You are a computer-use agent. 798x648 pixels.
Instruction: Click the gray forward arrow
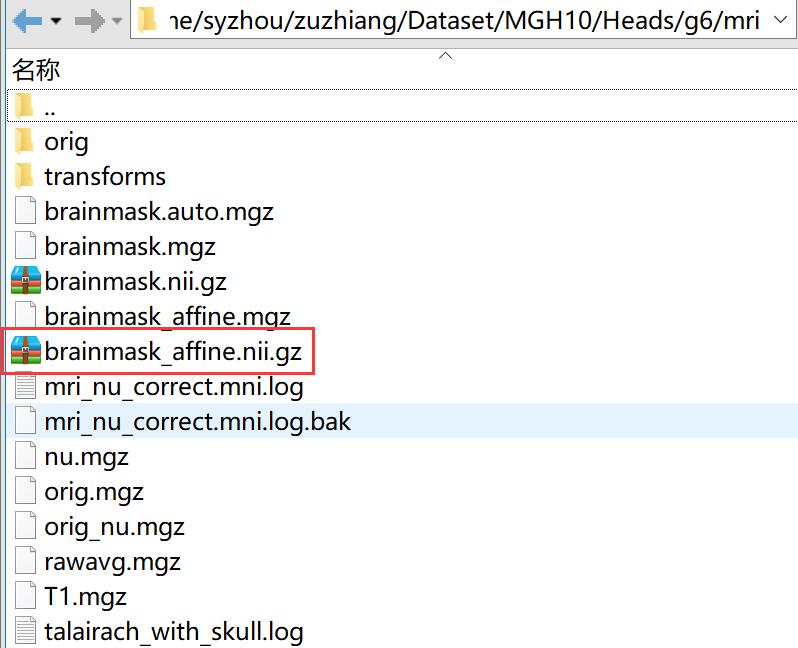[x=90, y=21]
